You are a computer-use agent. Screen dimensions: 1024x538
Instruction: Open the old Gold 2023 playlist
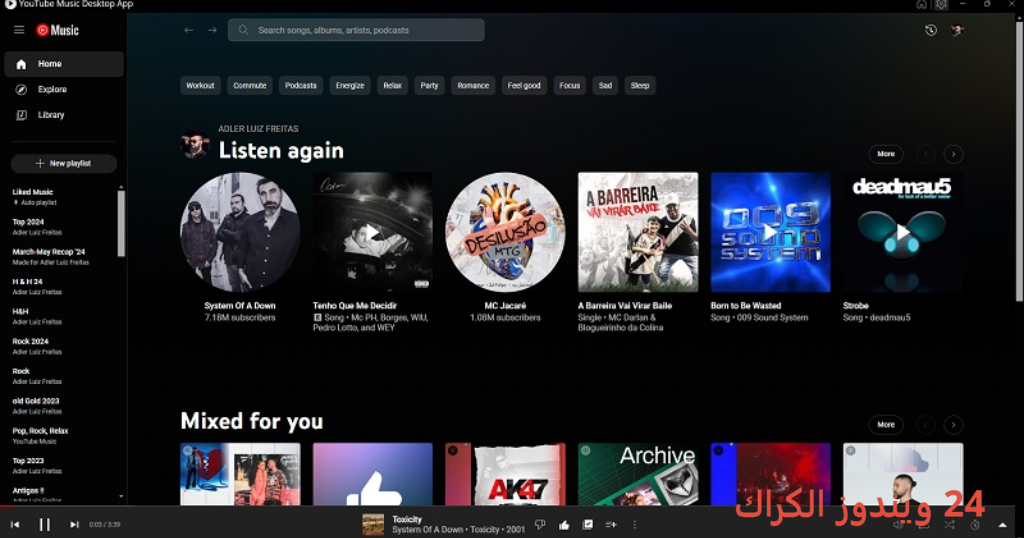coord(63,405)
